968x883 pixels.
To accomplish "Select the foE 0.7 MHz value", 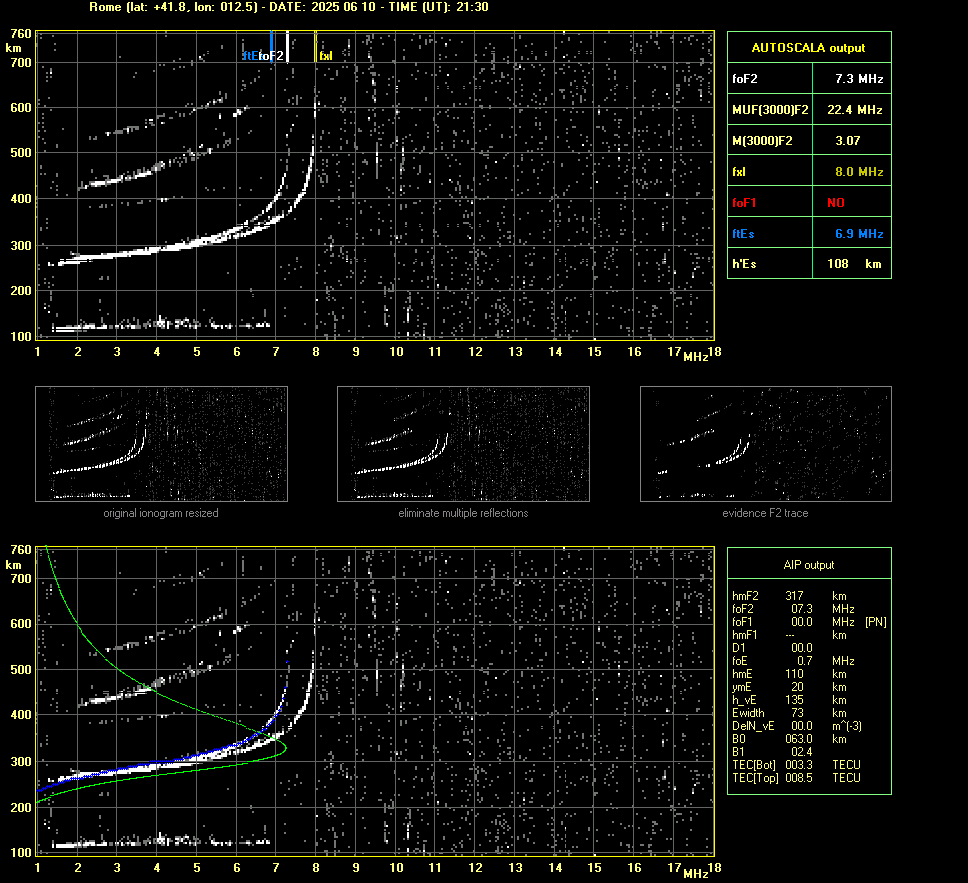I will pyautogui.click(x=825, y=661).
